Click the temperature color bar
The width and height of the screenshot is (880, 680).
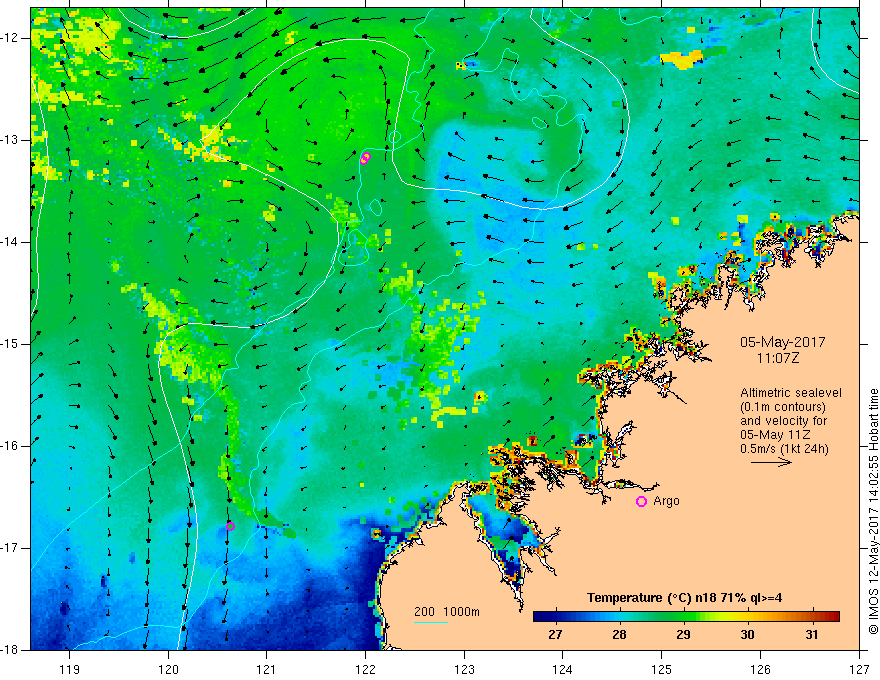pos(686,617)
